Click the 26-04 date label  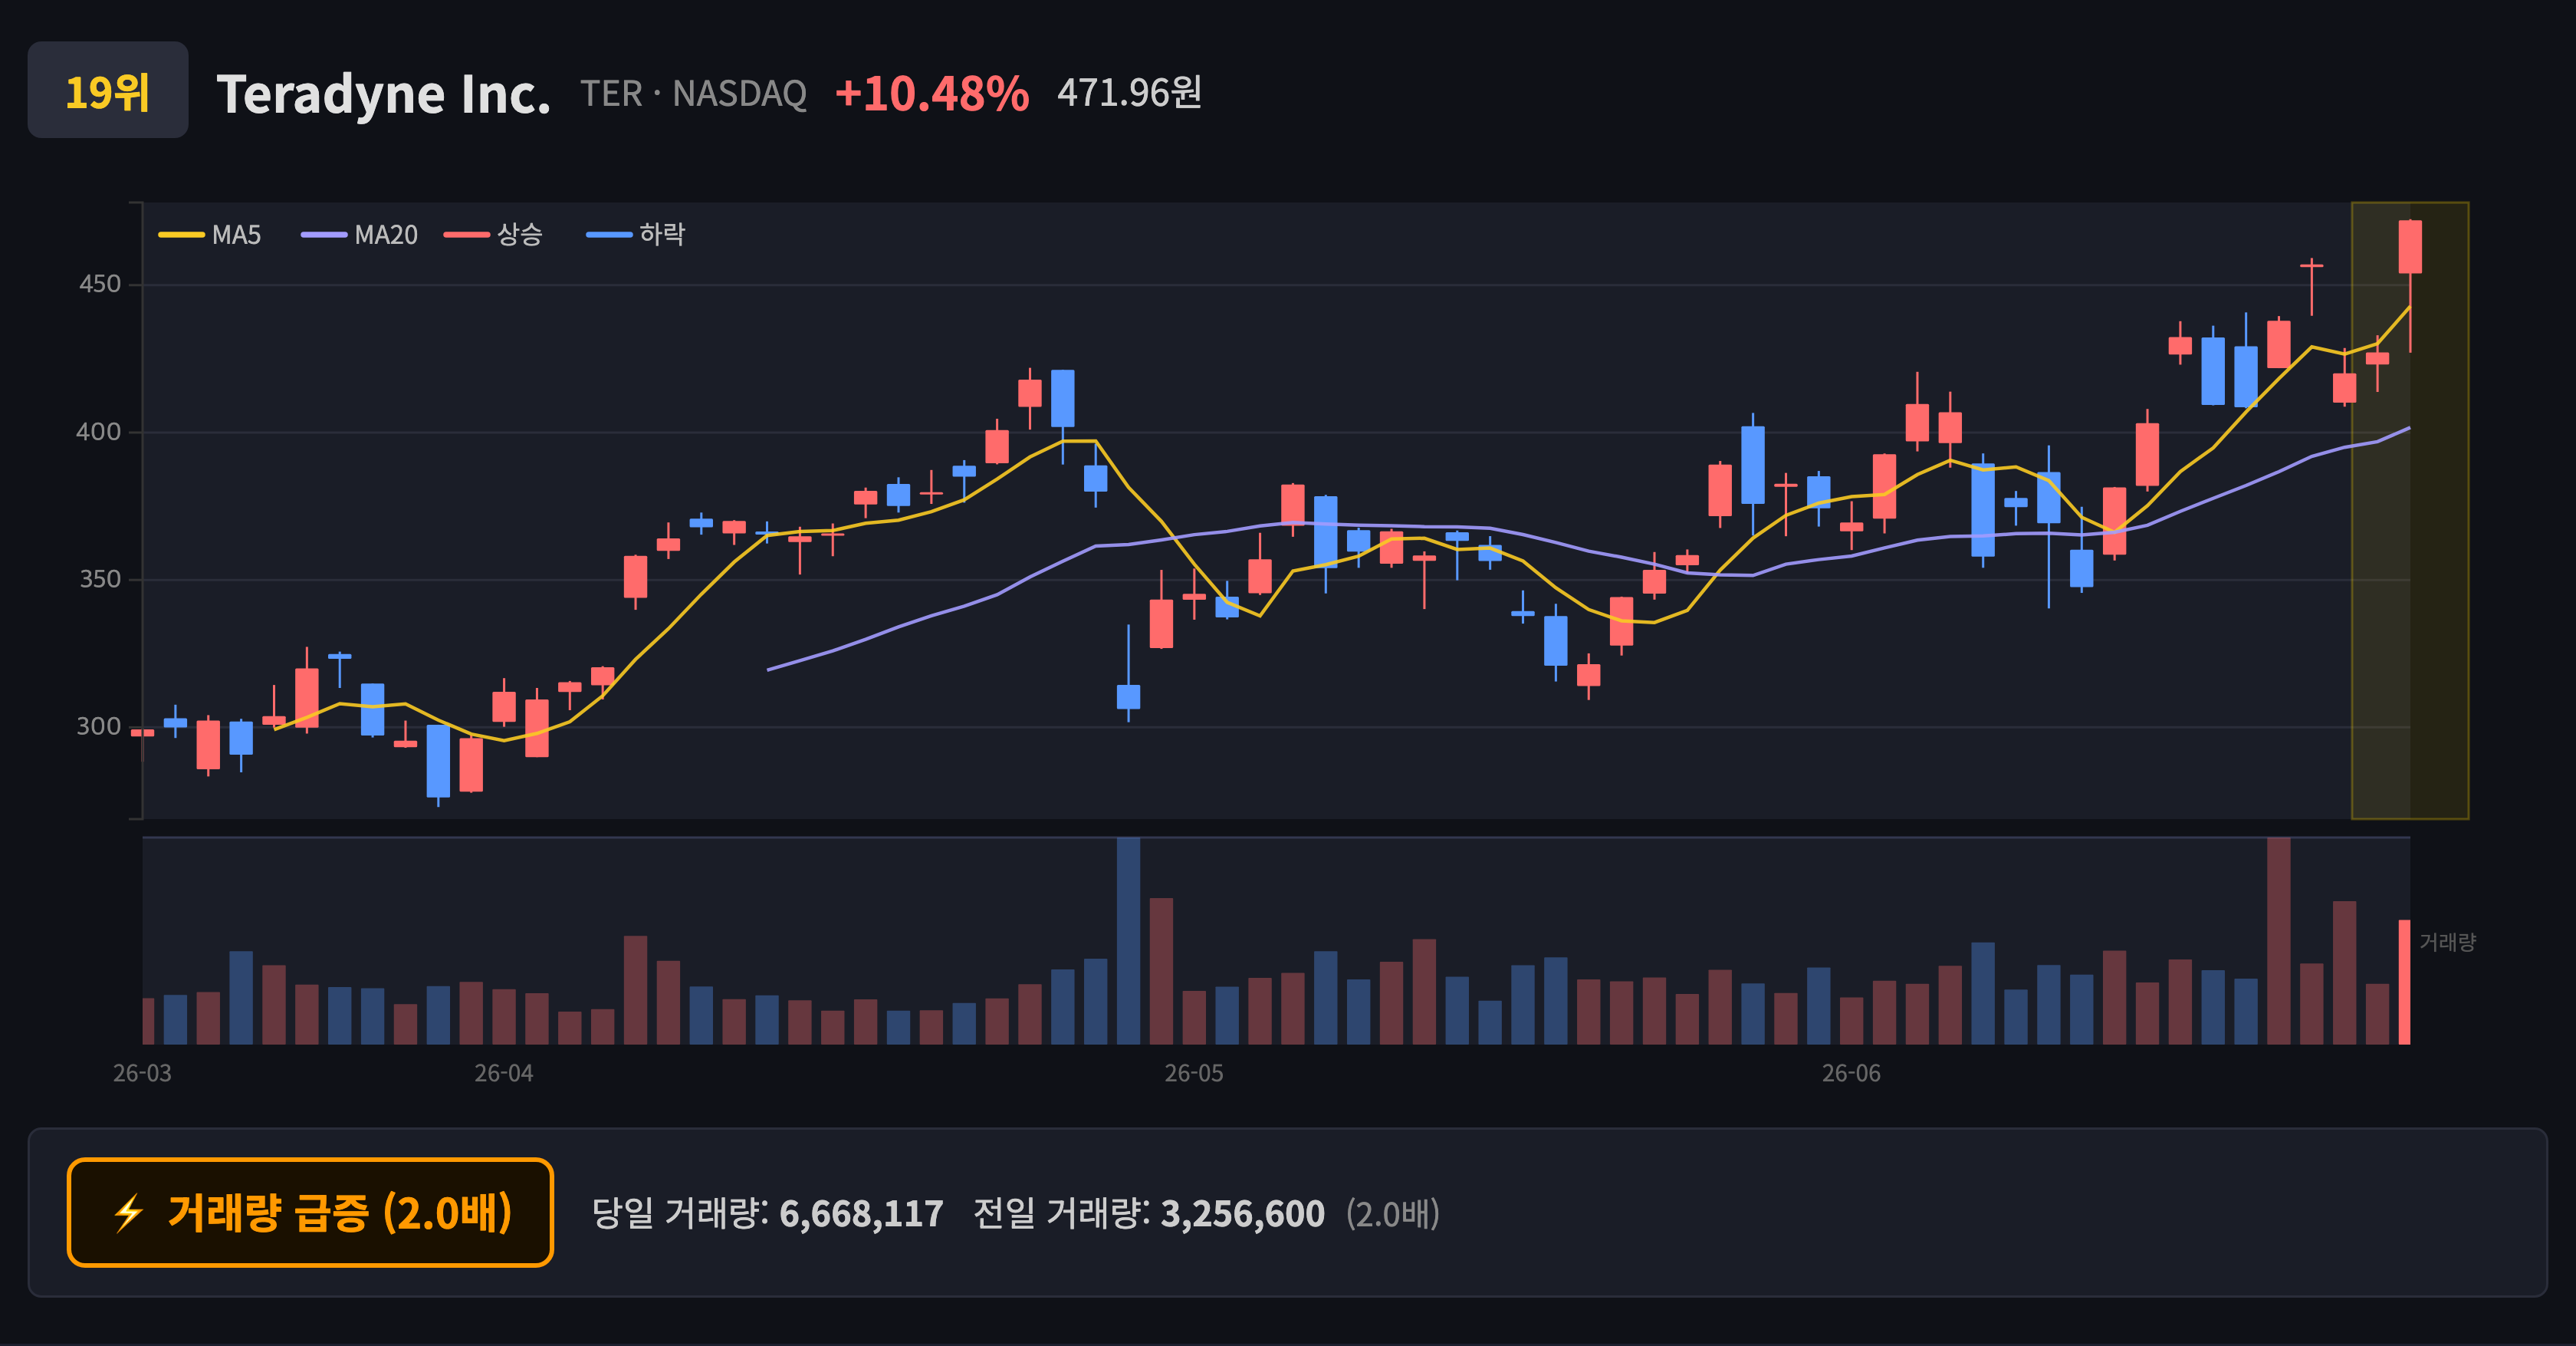(503, 1073)
